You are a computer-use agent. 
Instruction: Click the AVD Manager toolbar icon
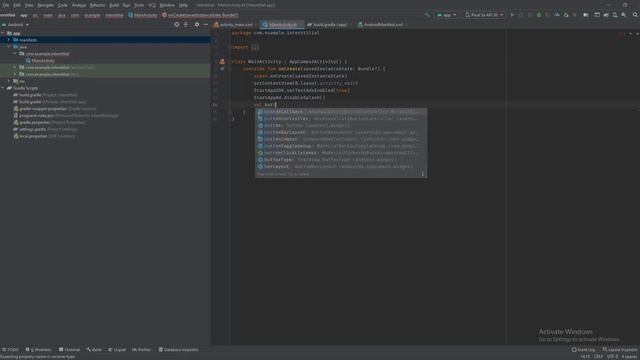[x=615, y=15]
